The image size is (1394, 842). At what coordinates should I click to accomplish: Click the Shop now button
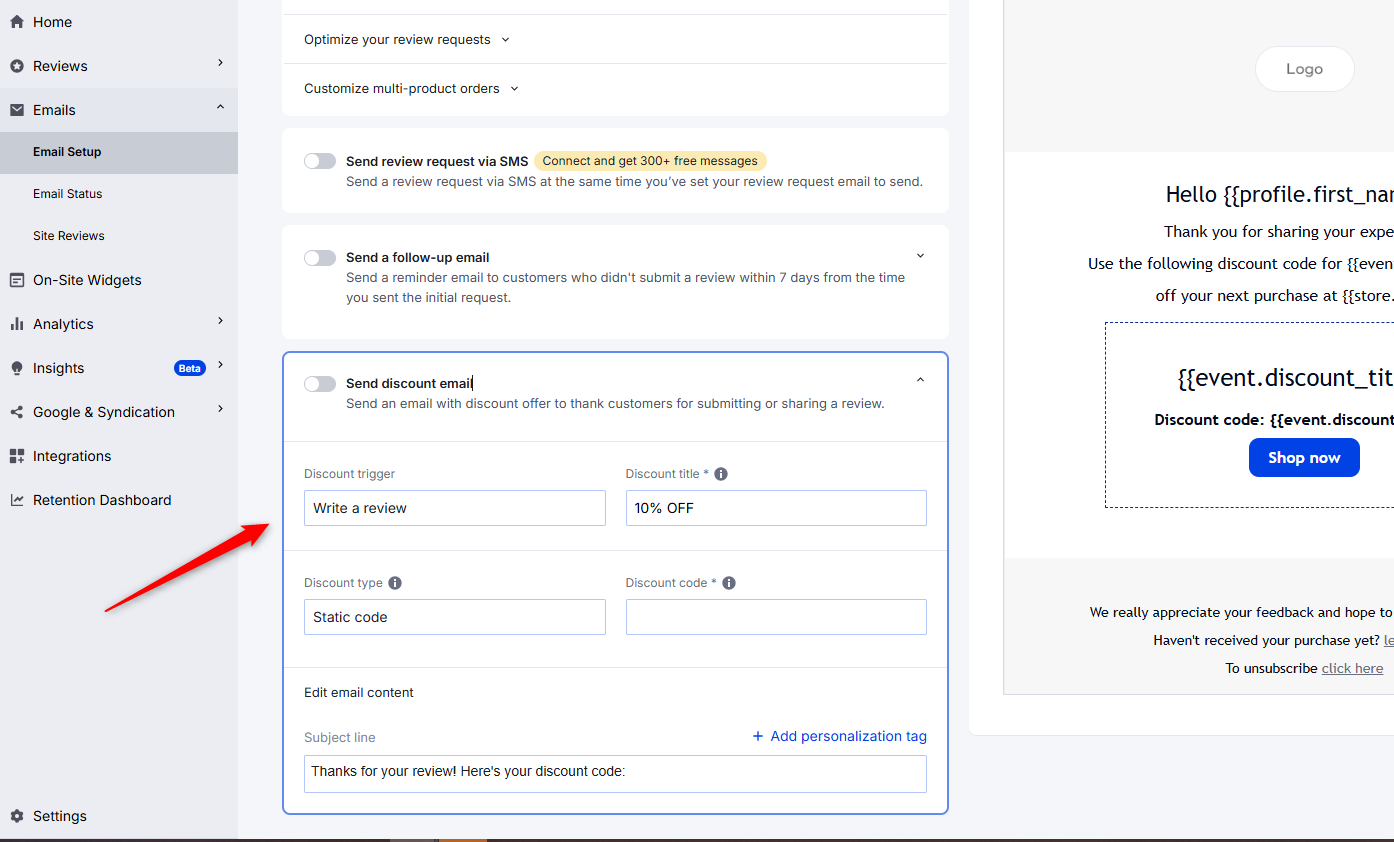[x=1303, y=458]
